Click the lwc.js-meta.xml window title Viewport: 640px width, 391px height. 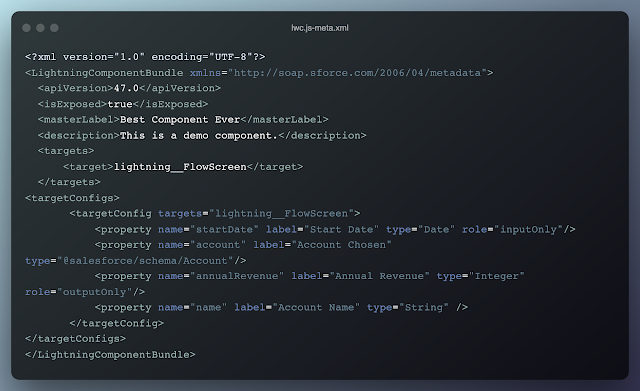320,28
